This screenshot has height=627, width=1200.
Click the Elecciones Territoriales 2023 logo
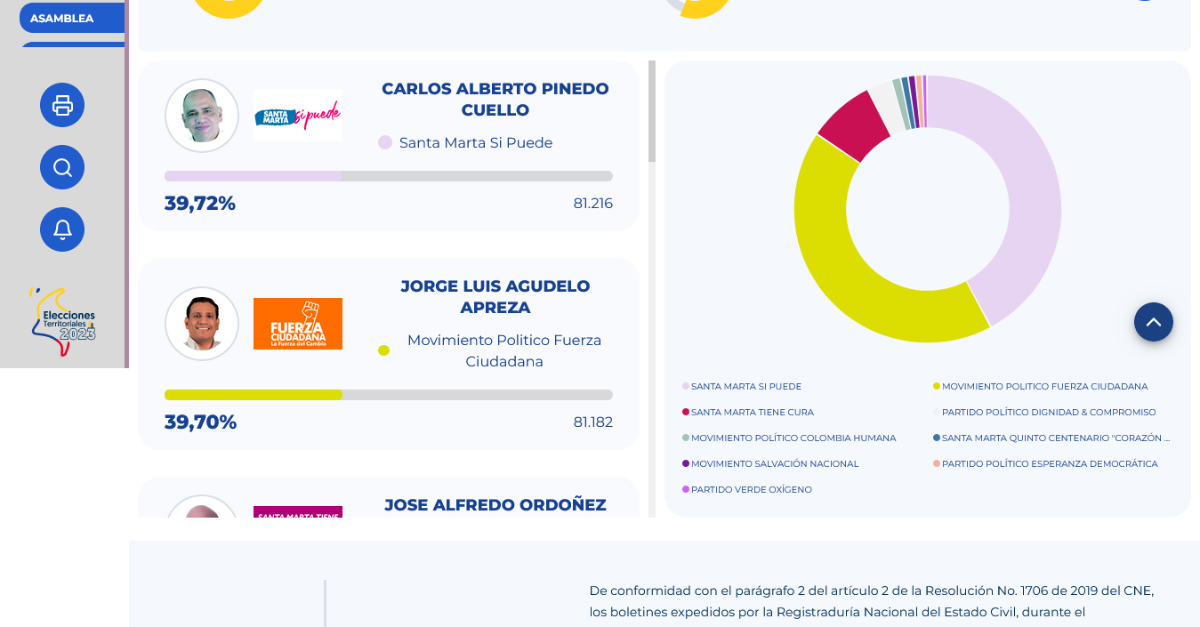(63, 322)
